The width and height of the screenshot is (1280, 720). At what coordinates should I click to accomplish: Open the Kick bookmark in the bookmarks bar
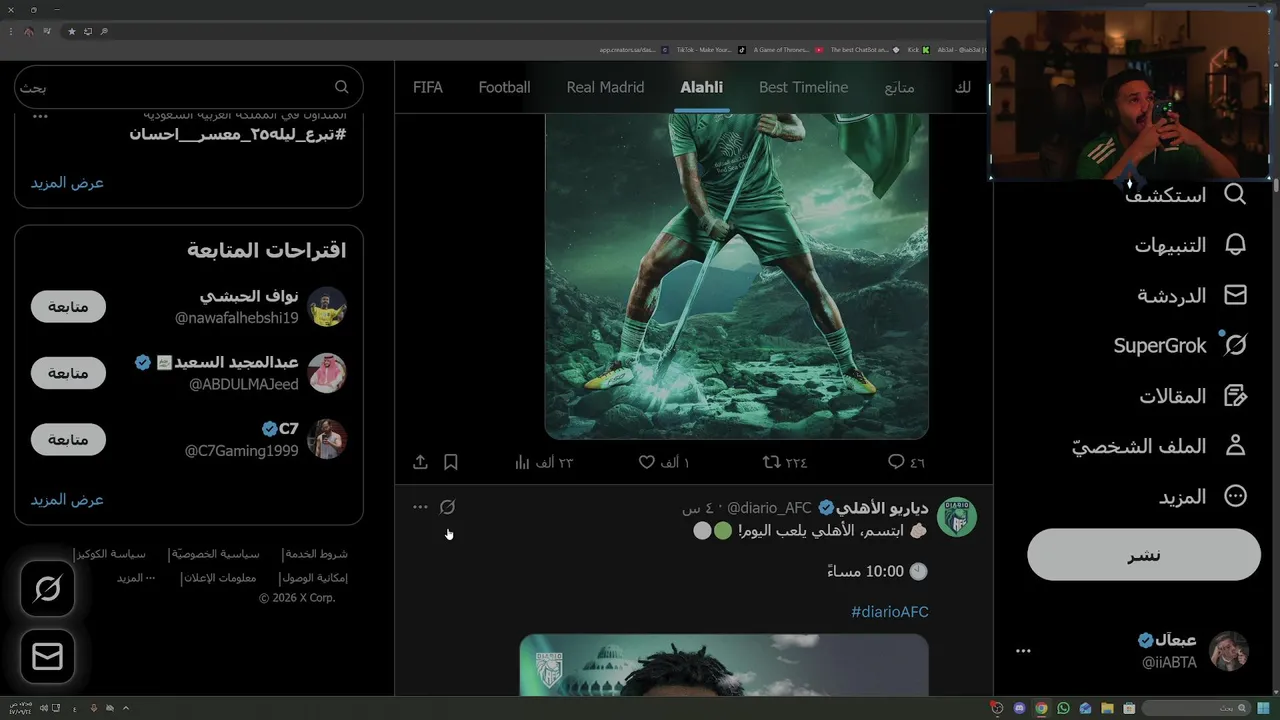tap(918, 49)
